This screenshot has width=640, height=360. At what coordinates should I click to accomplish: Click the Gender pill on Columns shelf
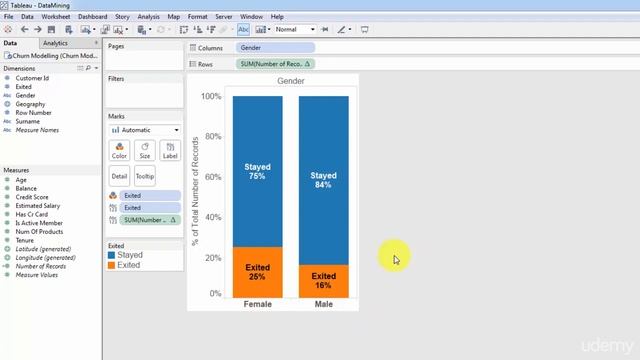[275, 48]
